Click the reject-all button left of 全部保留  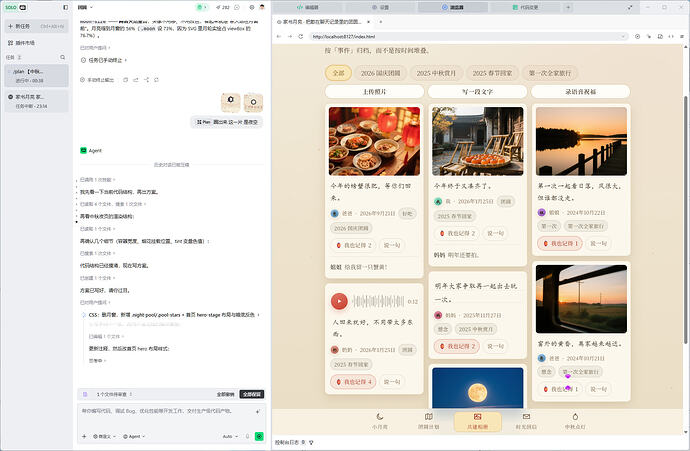click(225, 394)
